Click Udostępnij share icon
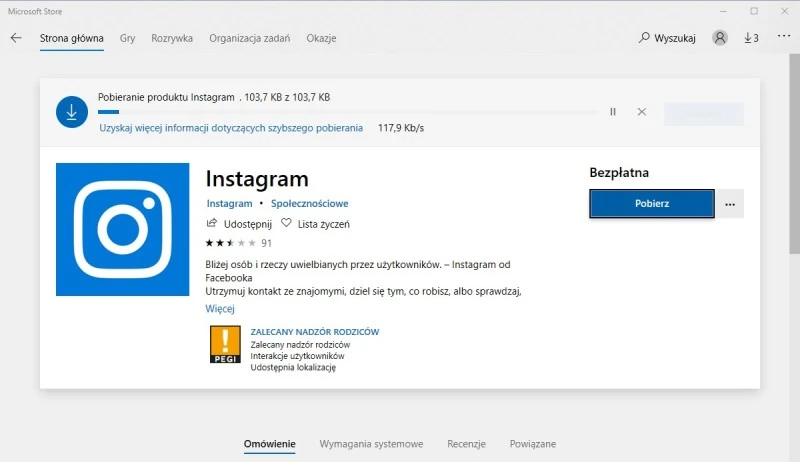Screen dimensions: 800x462 point(211,223)
